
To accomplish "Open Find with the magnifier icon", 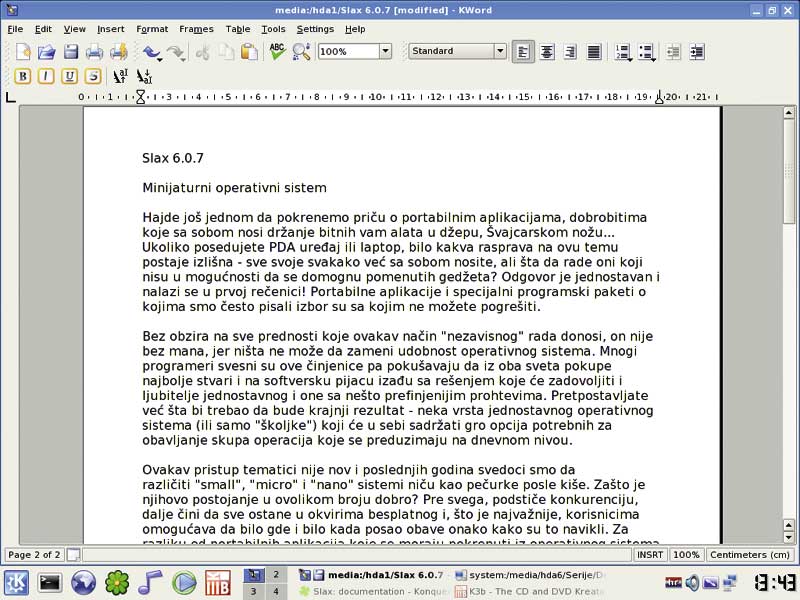I will pyautogui.click(x=301, y=52).
